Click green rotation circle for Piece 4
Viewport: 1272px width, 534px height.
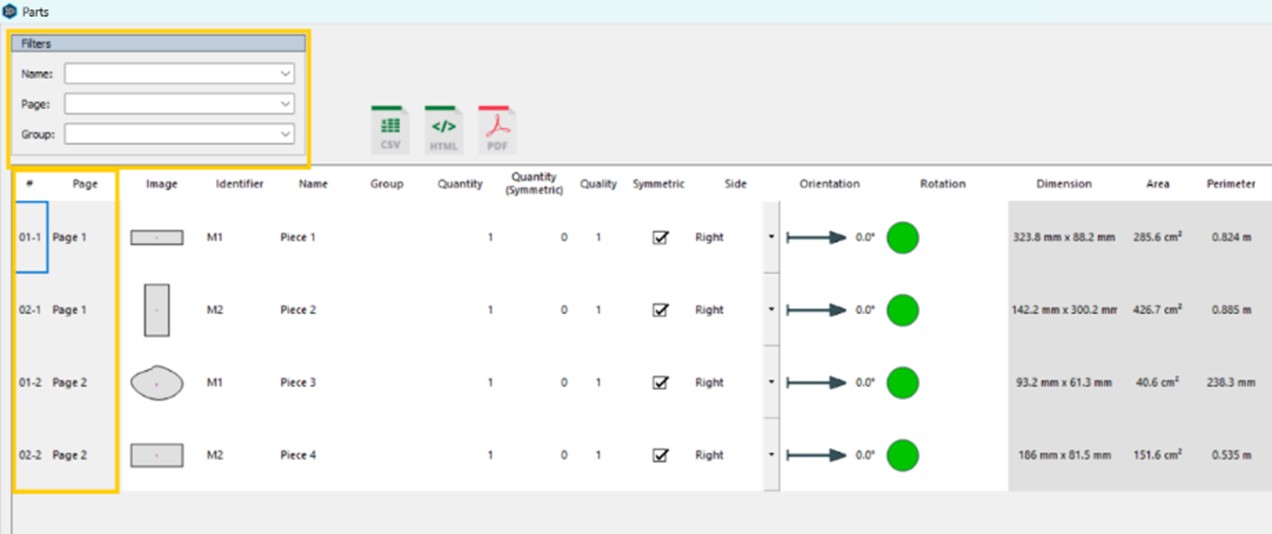pyautogui.click(x=903, y=455)
